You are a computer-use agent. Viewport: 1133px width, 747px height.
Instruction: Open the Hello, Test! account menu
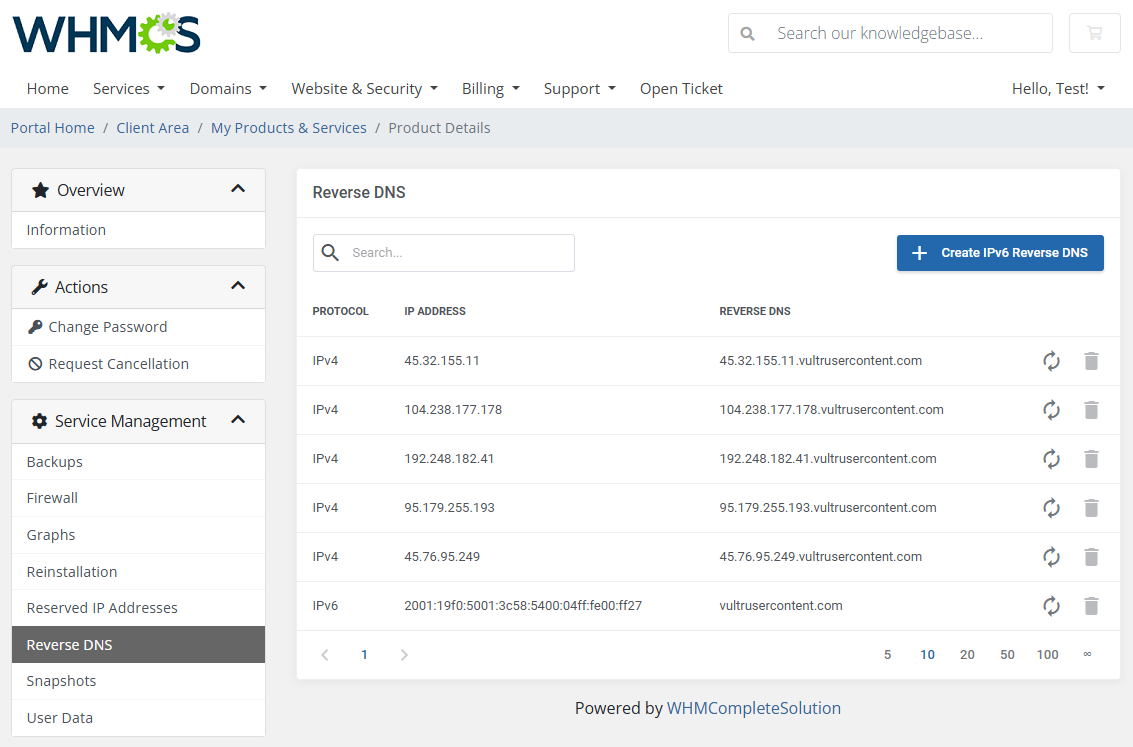coord(1058,88)
